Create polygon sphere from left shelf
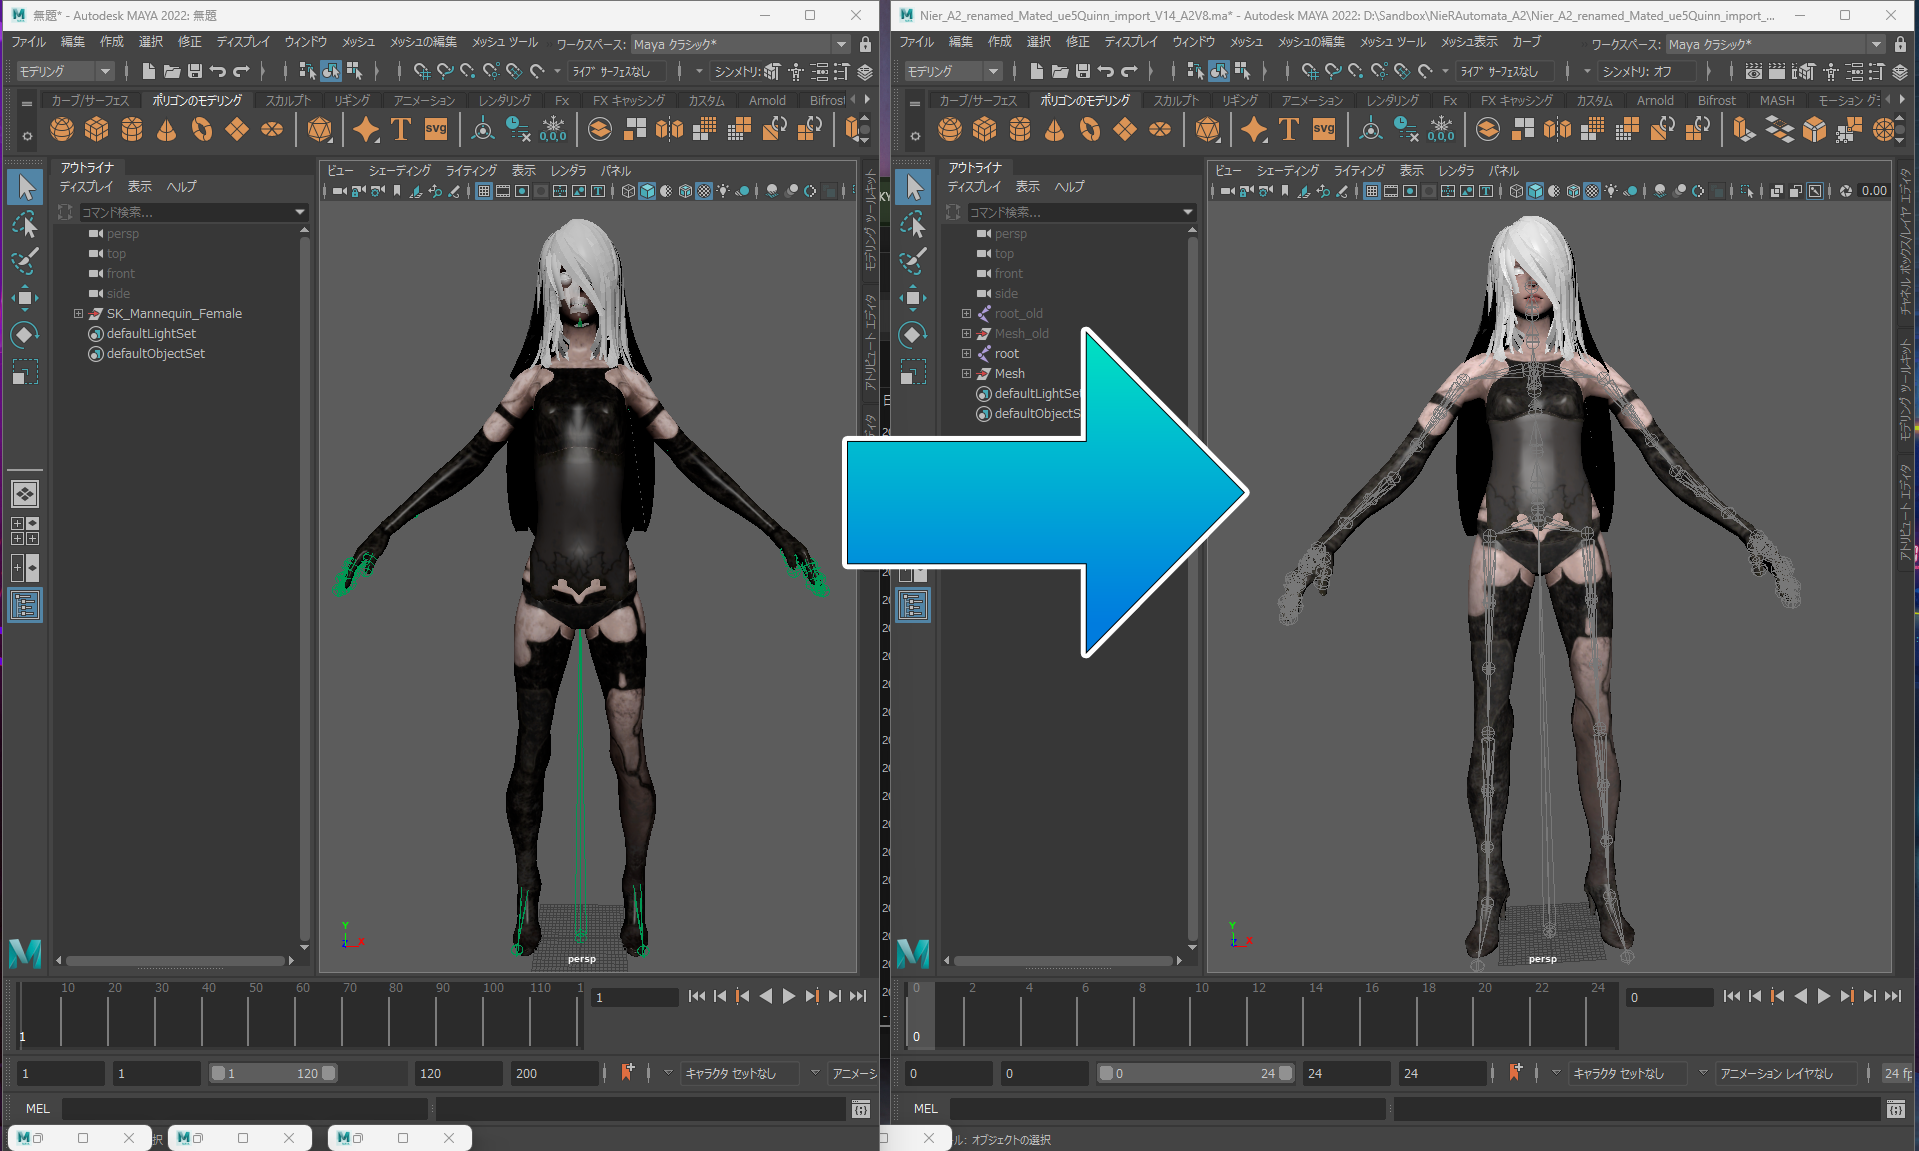Screen dimensions: 1919x1151 coord(62,130)
